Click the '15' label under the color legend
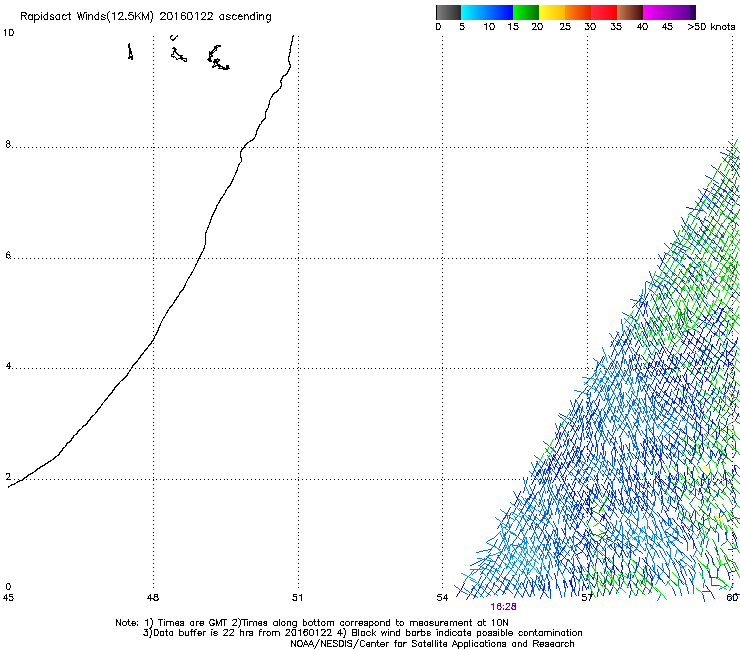This screenshot has width=740, height=650. (x=513, y=27)
